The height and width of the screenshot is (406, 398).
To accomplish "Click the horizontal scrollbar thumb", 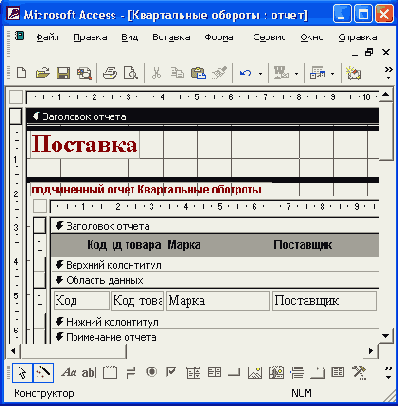I will pos(73,351).
